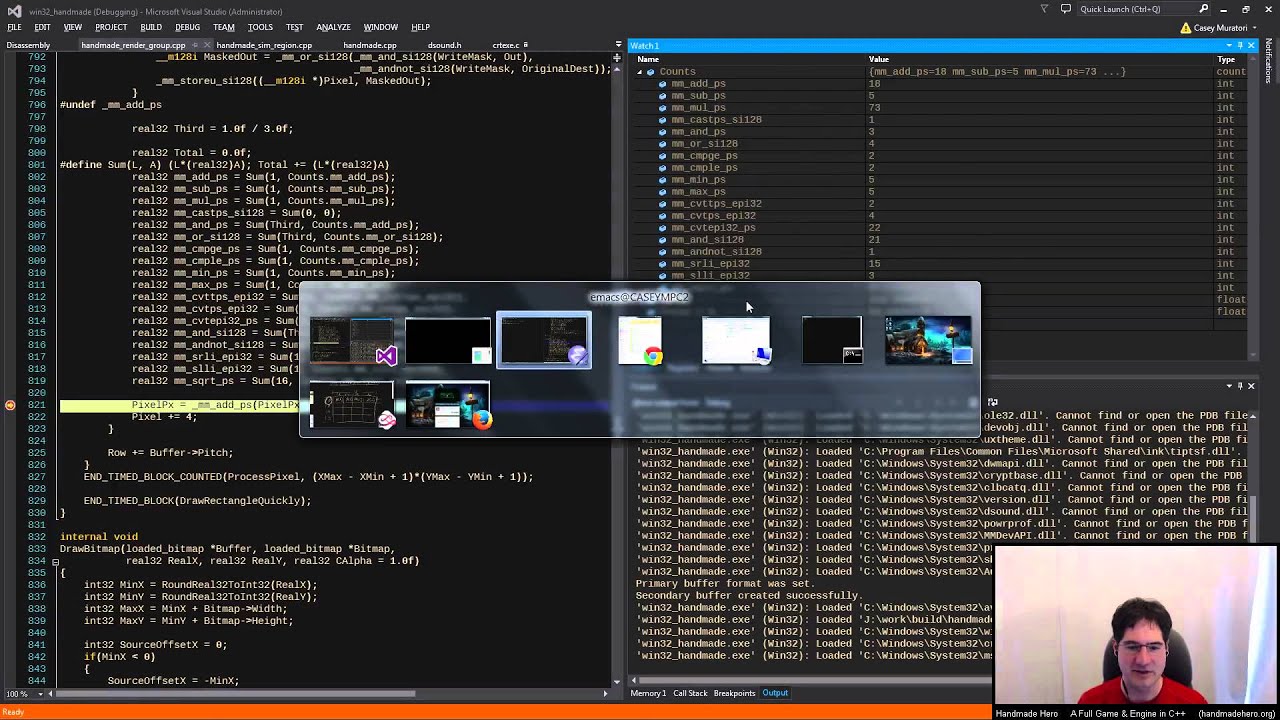Select the black window thumbnail beside Visual Studio

pos(448,341)
